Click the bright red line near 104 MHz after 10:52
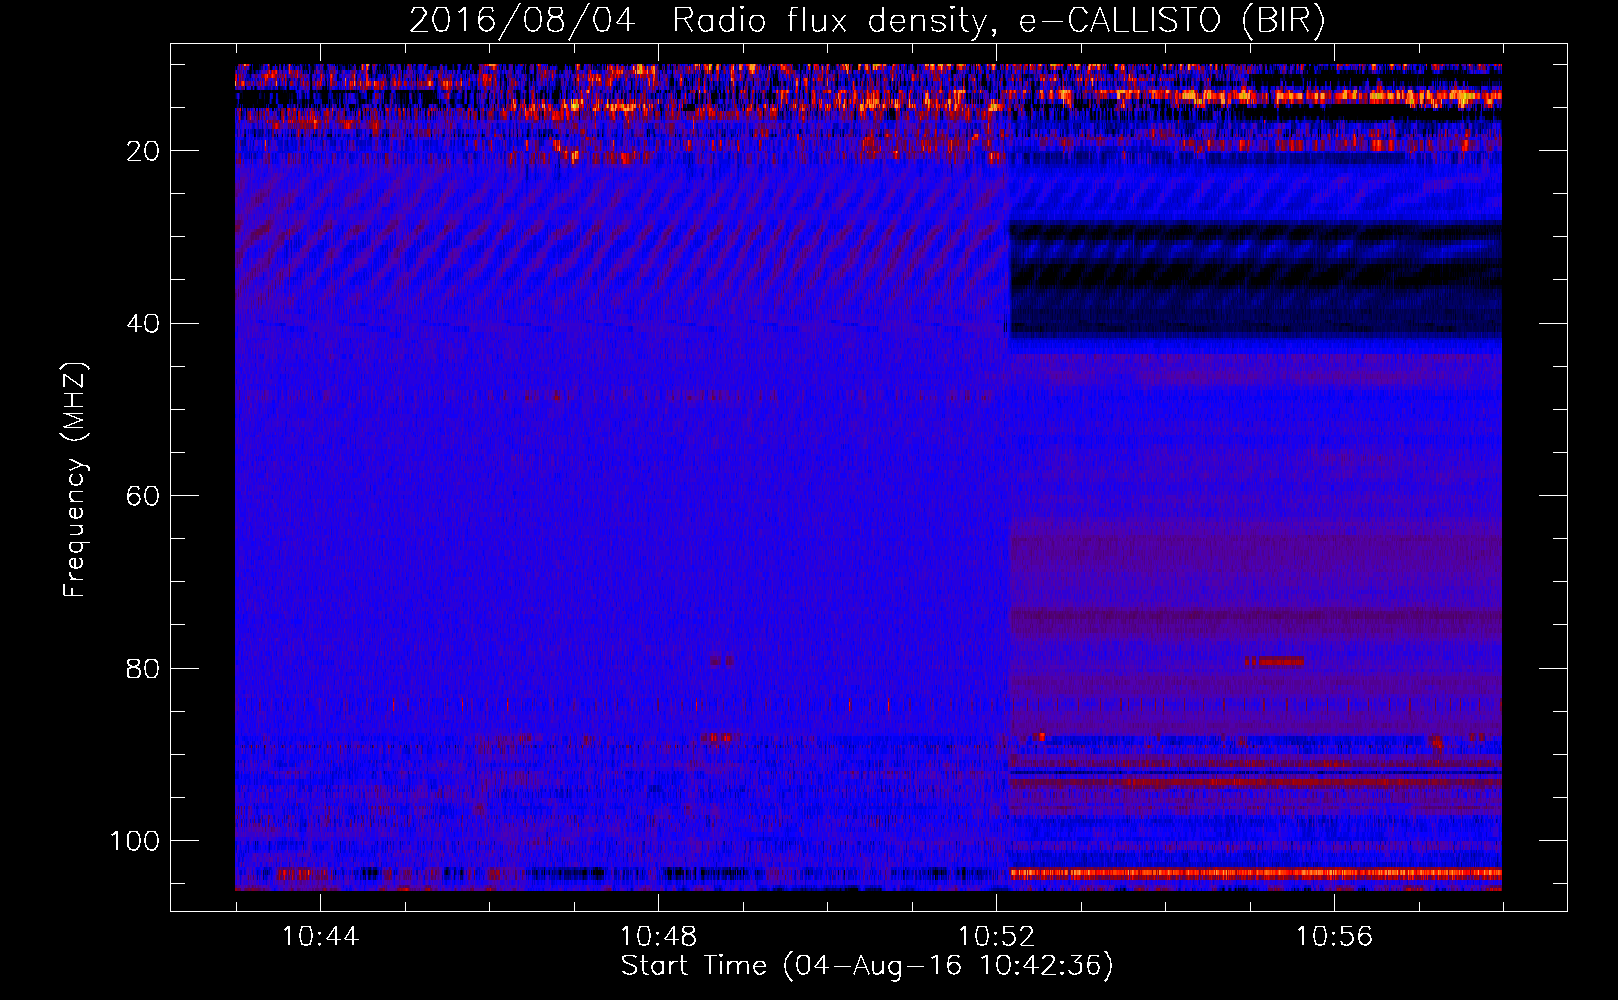Screen dimensions: 1618x1000 coord(1256,873)
